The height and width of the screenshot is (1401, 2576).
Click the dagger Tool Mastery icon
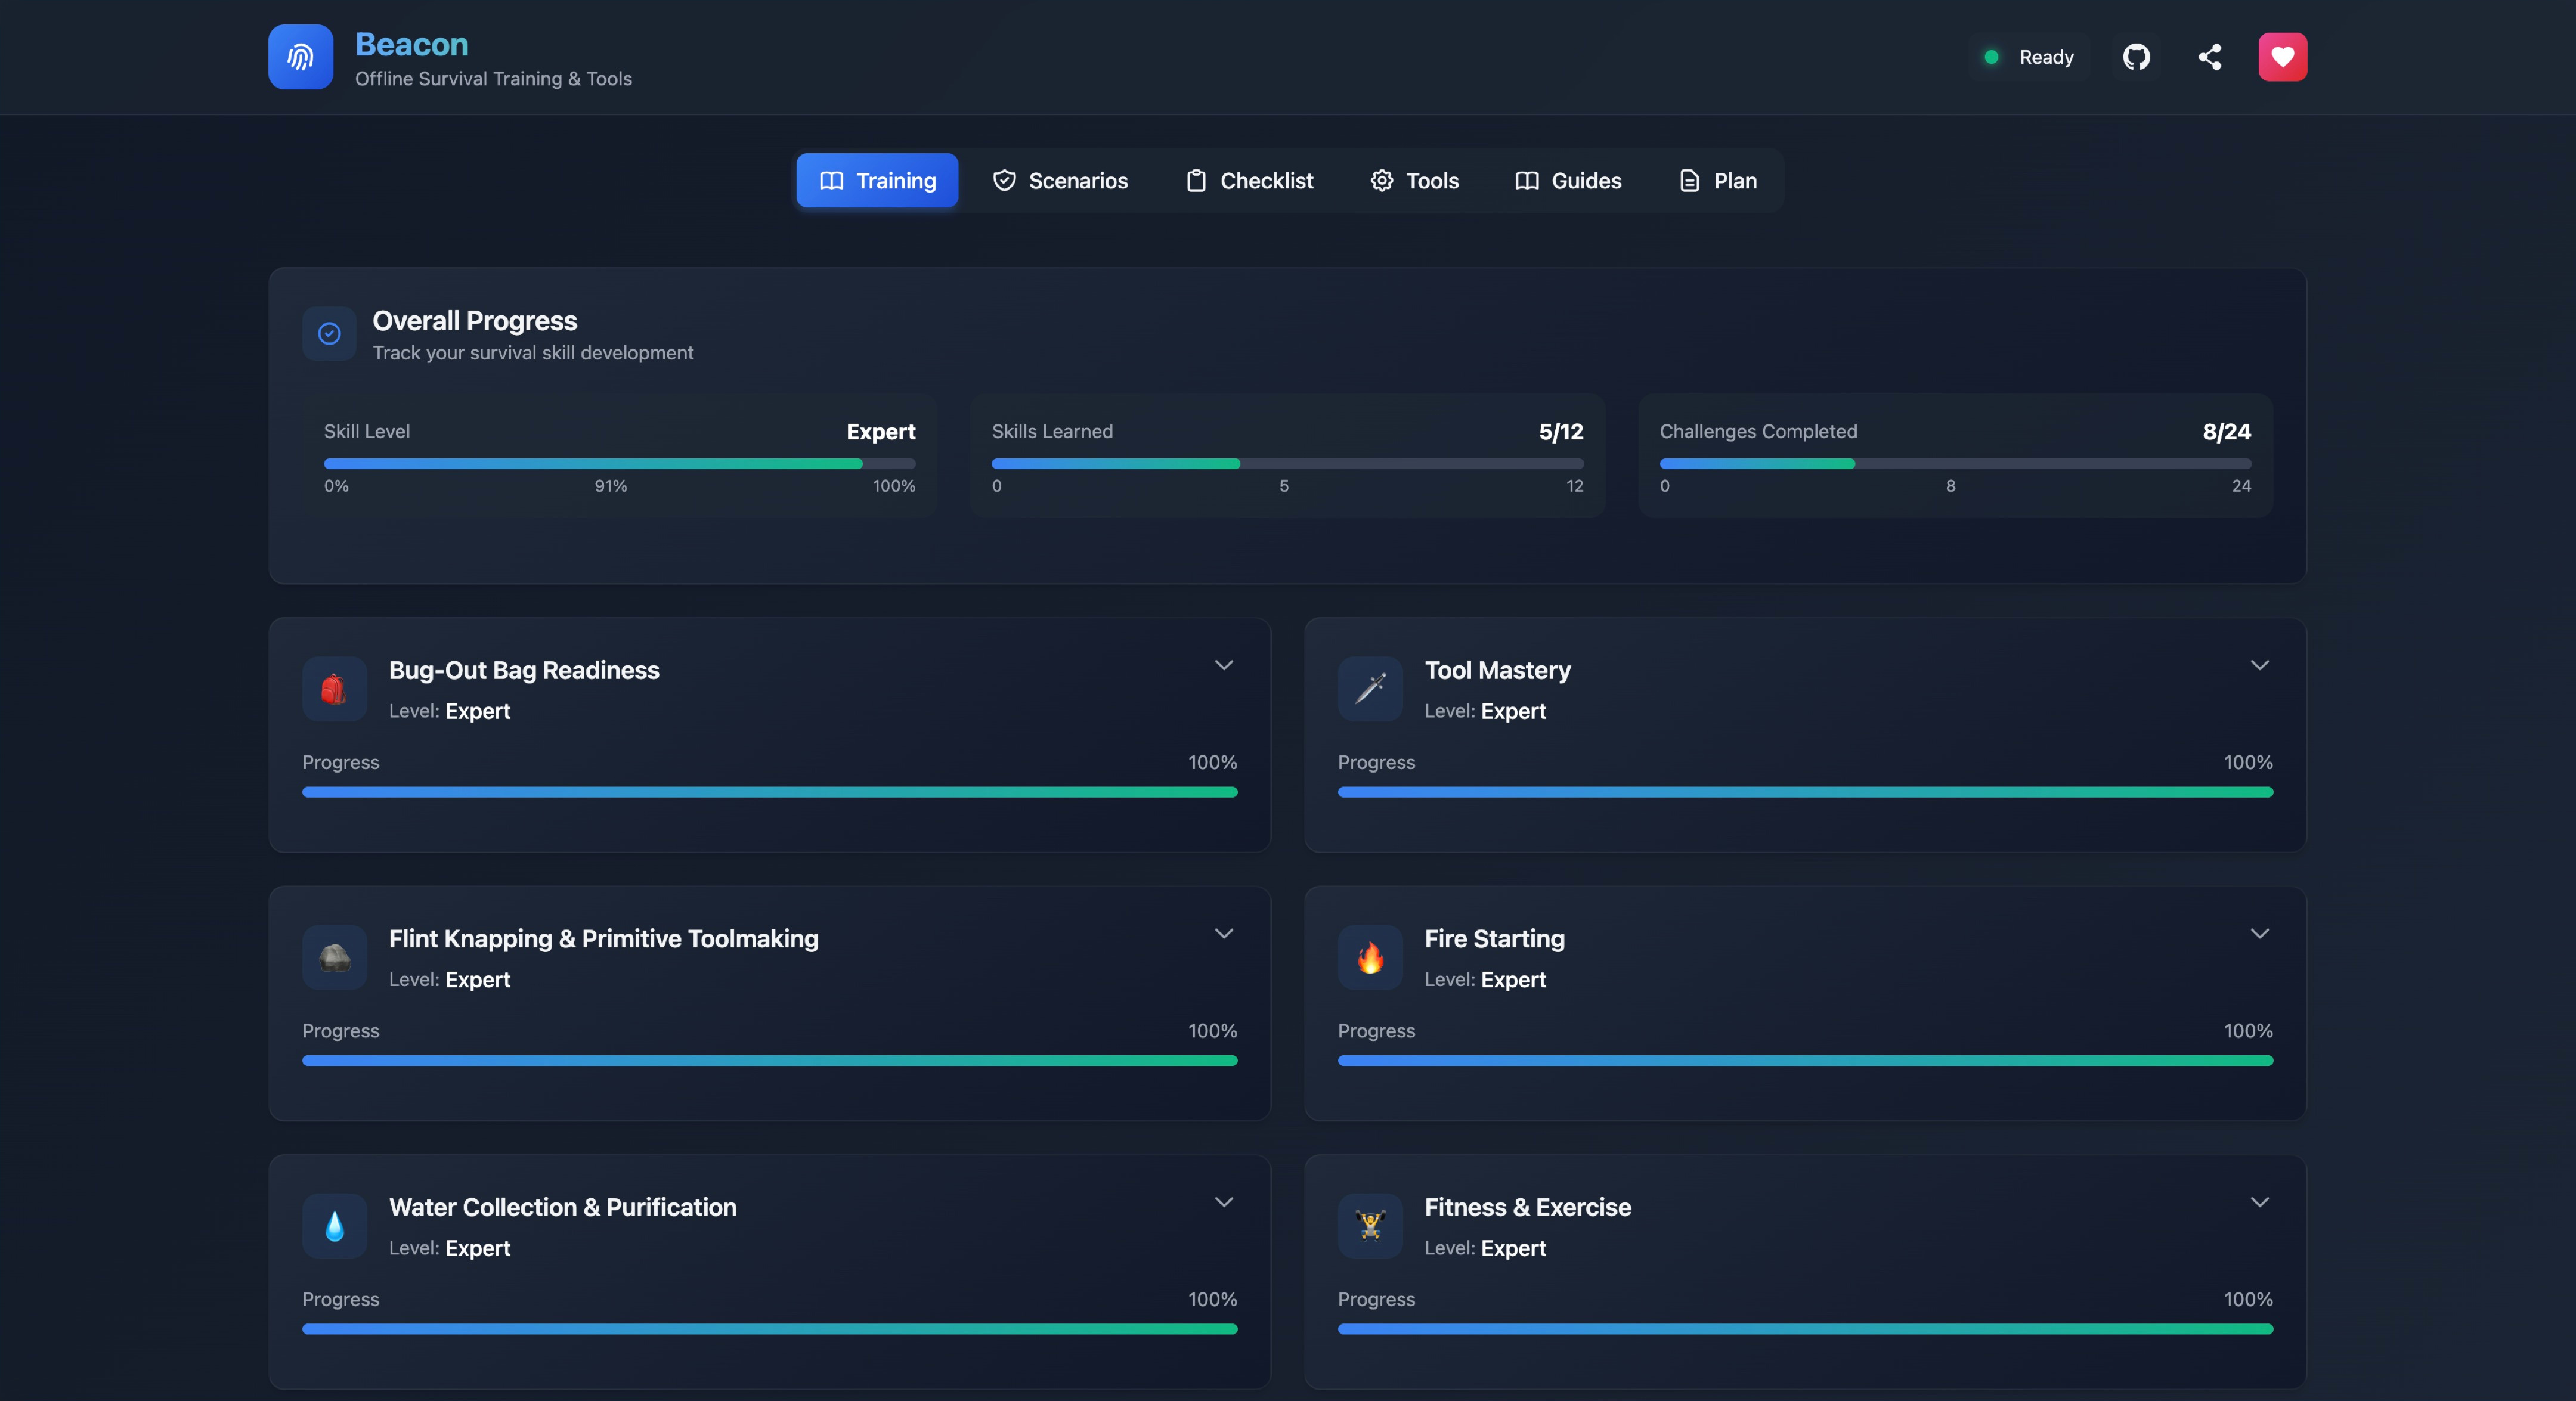coord(1370,689)
